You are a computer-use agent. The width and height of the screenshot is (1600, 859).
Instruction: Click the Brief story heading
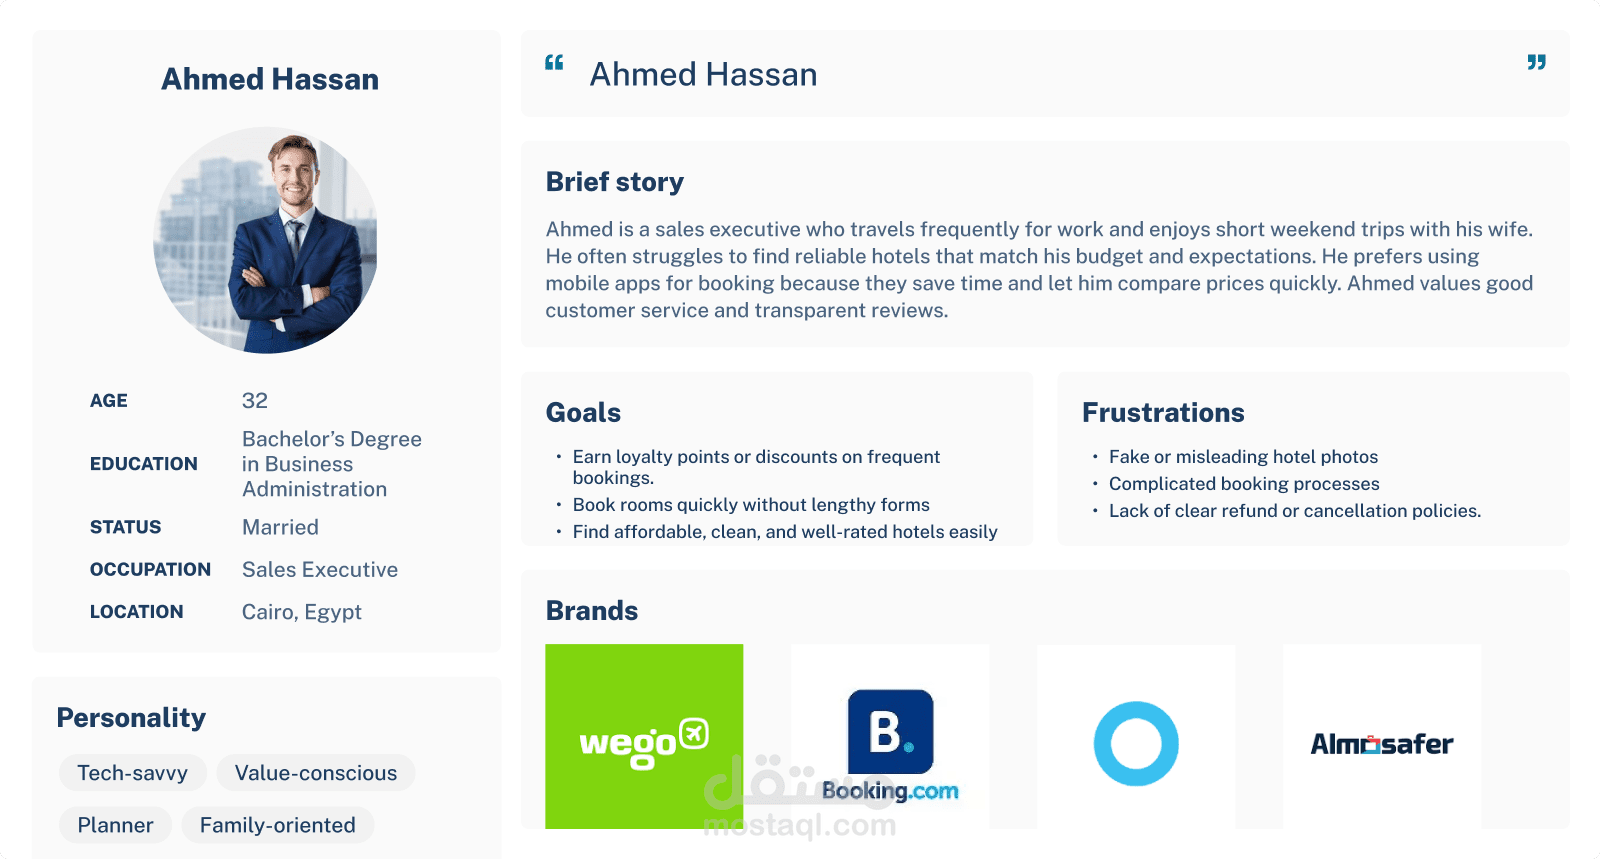[615, 182]
